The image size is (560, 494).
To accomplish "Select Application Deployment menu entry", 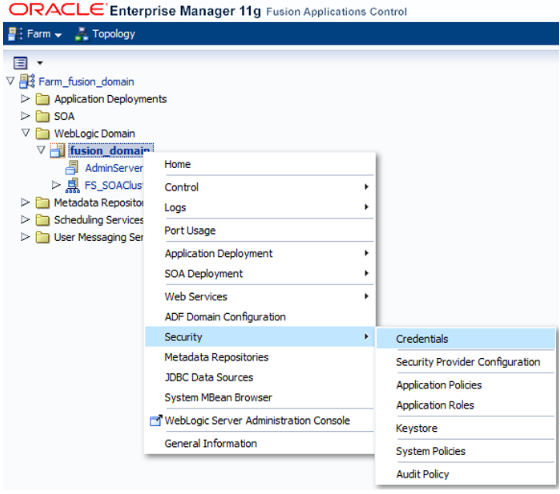I will point(260,253).
